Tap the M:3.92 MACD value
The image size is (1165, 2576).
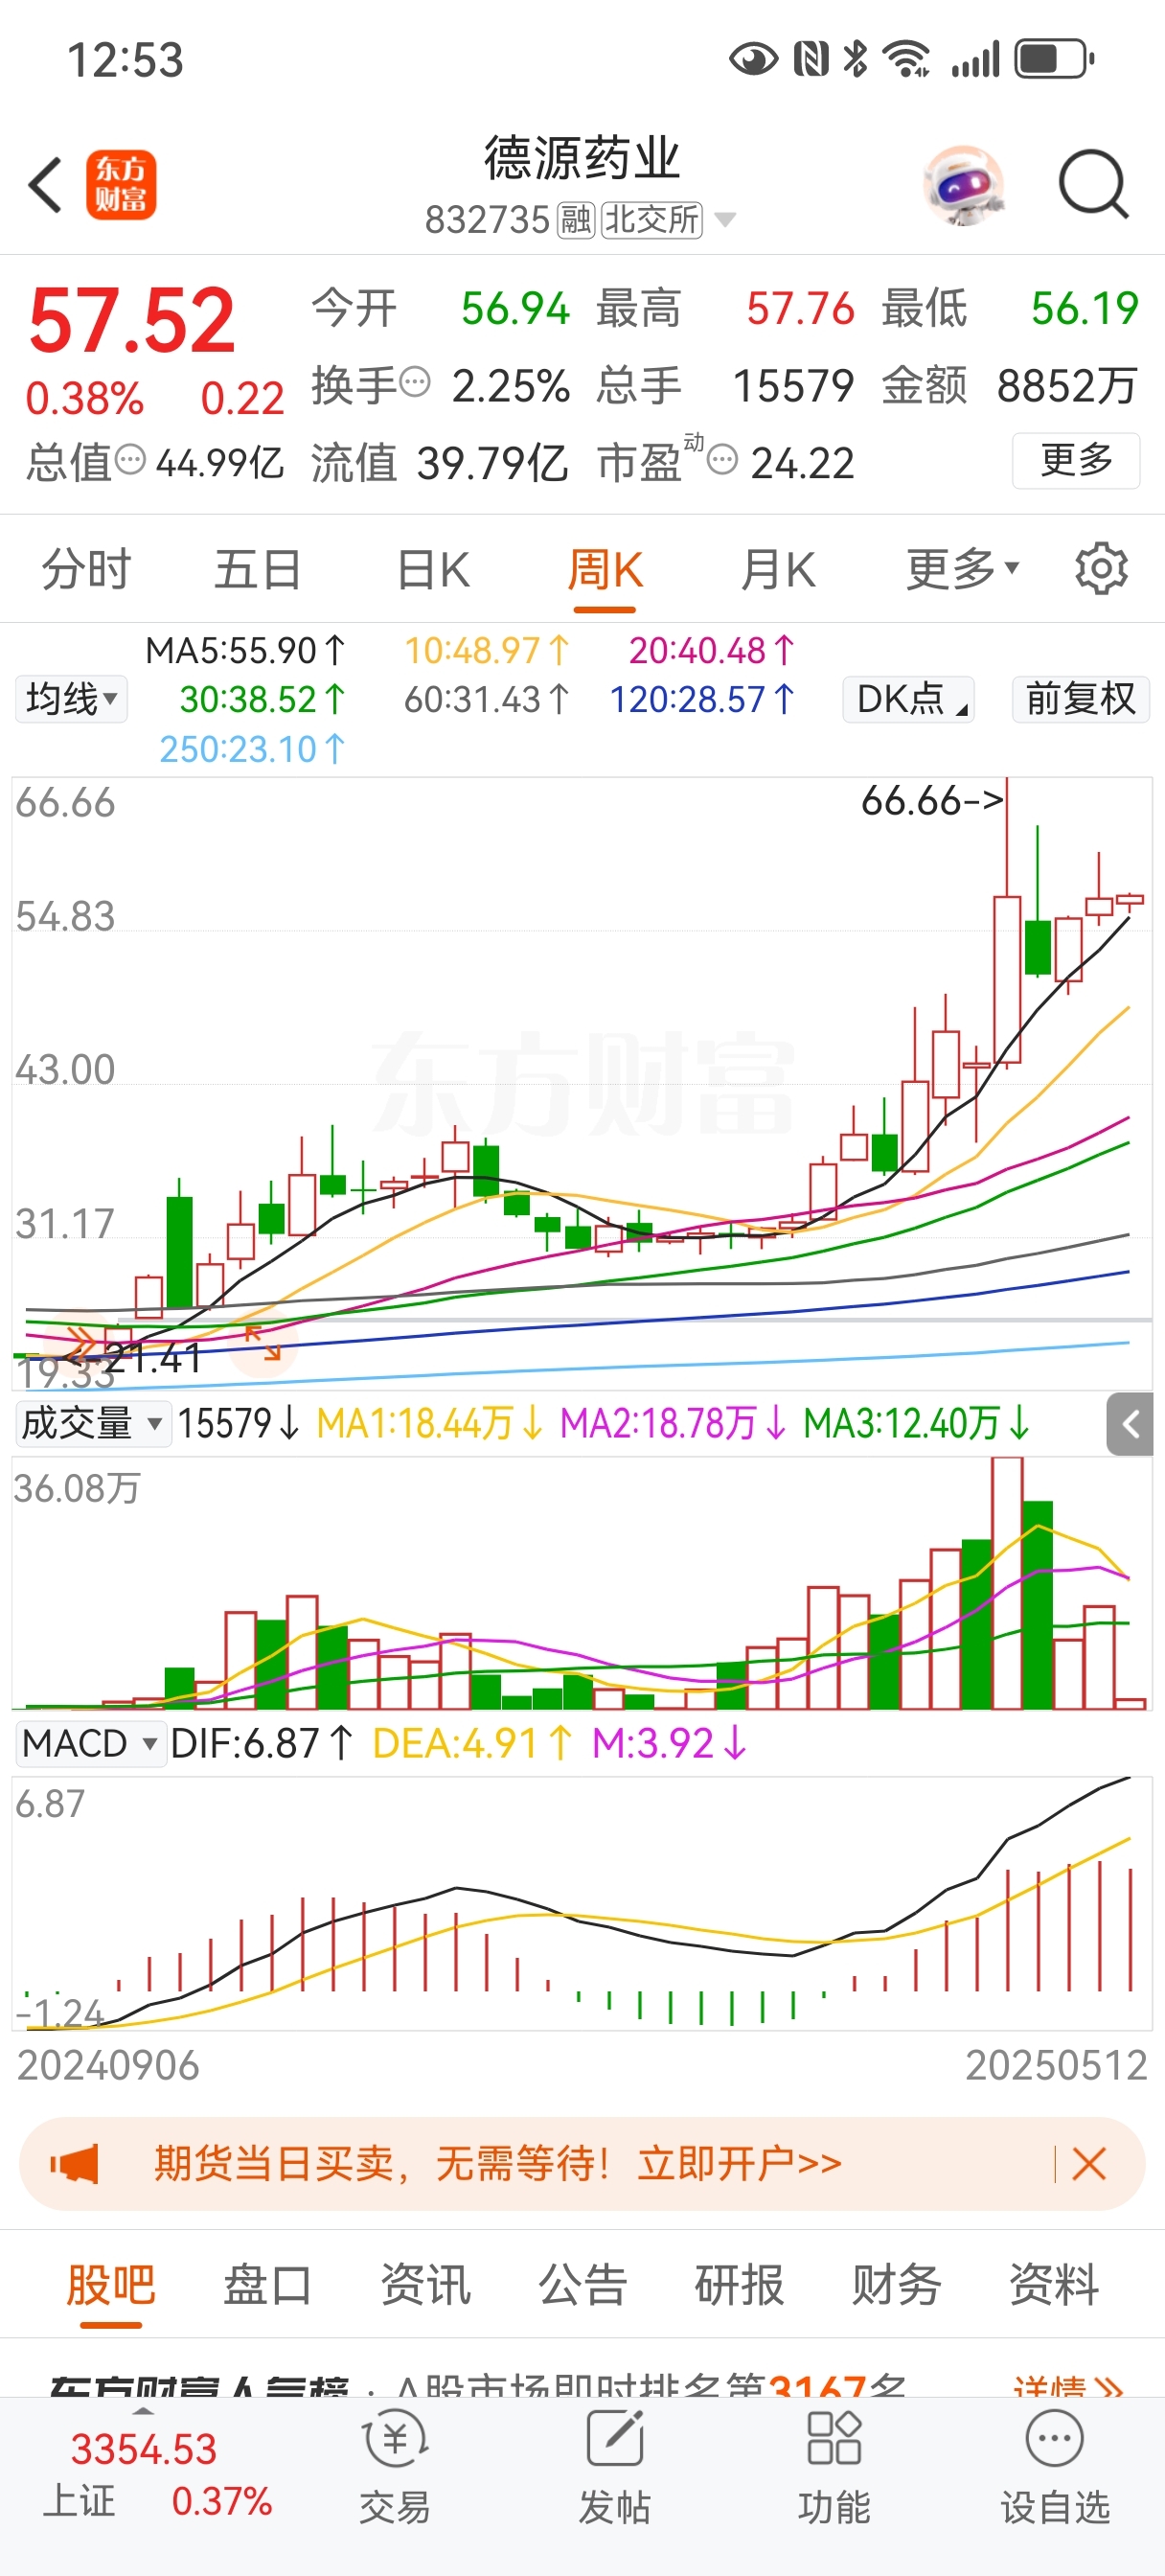click(670, 1743)
